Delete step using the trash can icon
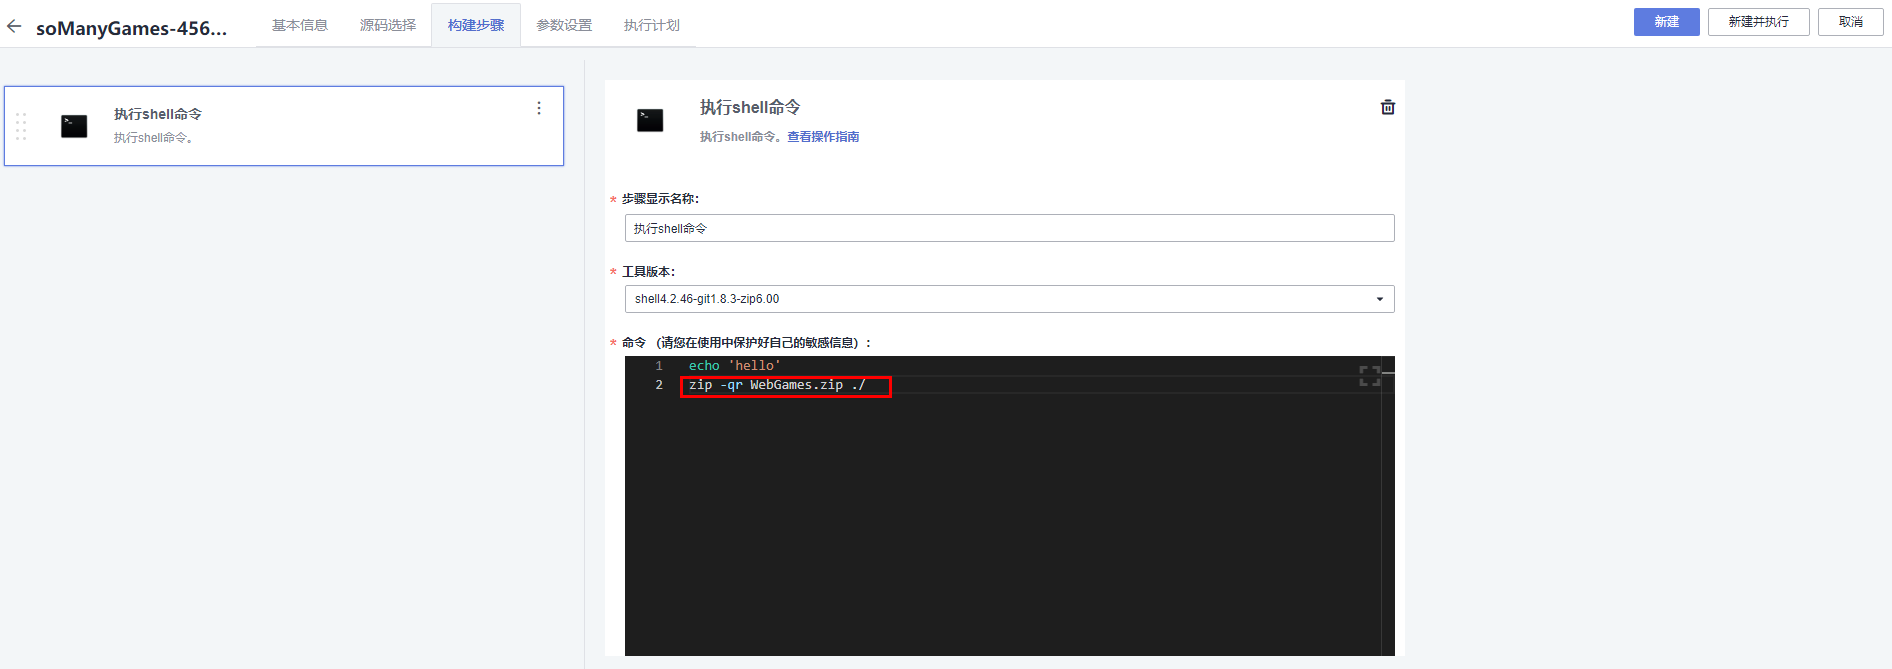This screenshot has height=669, width=1892. pyautogui.click(x=1388, y=107)
